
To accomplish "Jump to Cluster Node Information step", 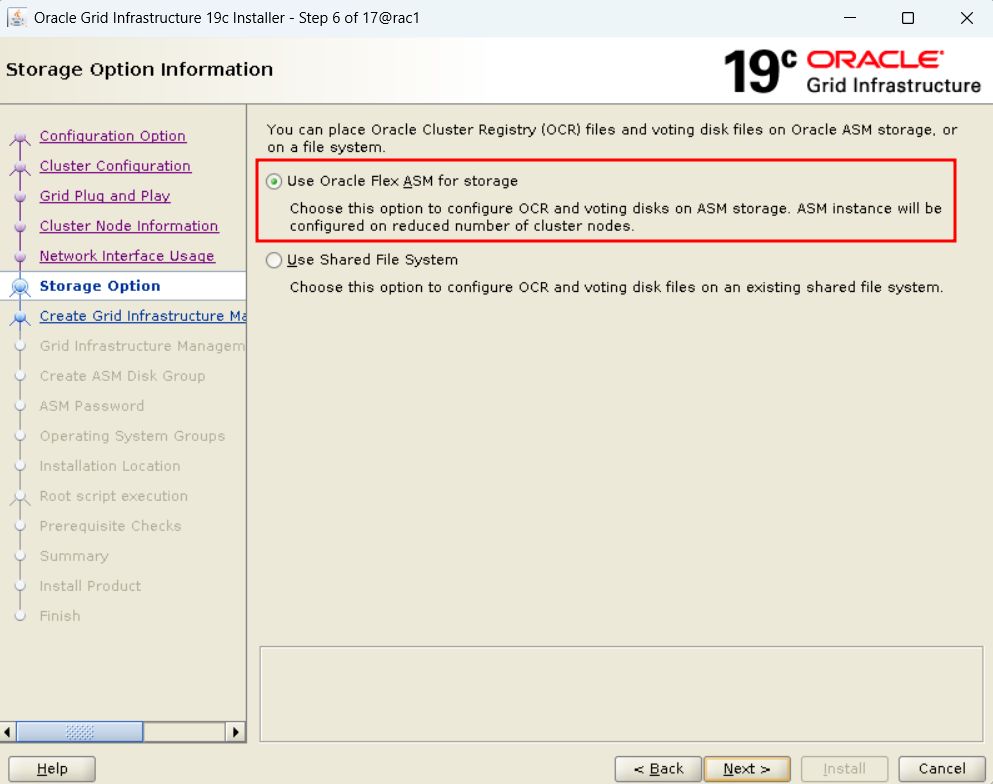I will (129, 226).
